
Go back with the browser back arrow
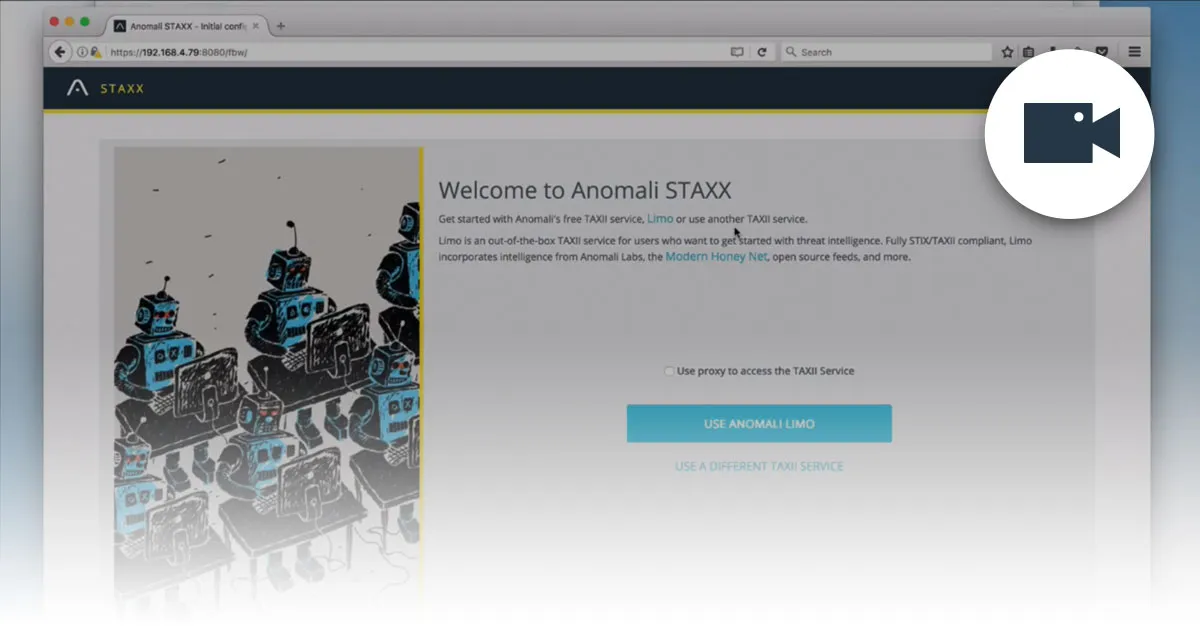[x=60, y=52]
